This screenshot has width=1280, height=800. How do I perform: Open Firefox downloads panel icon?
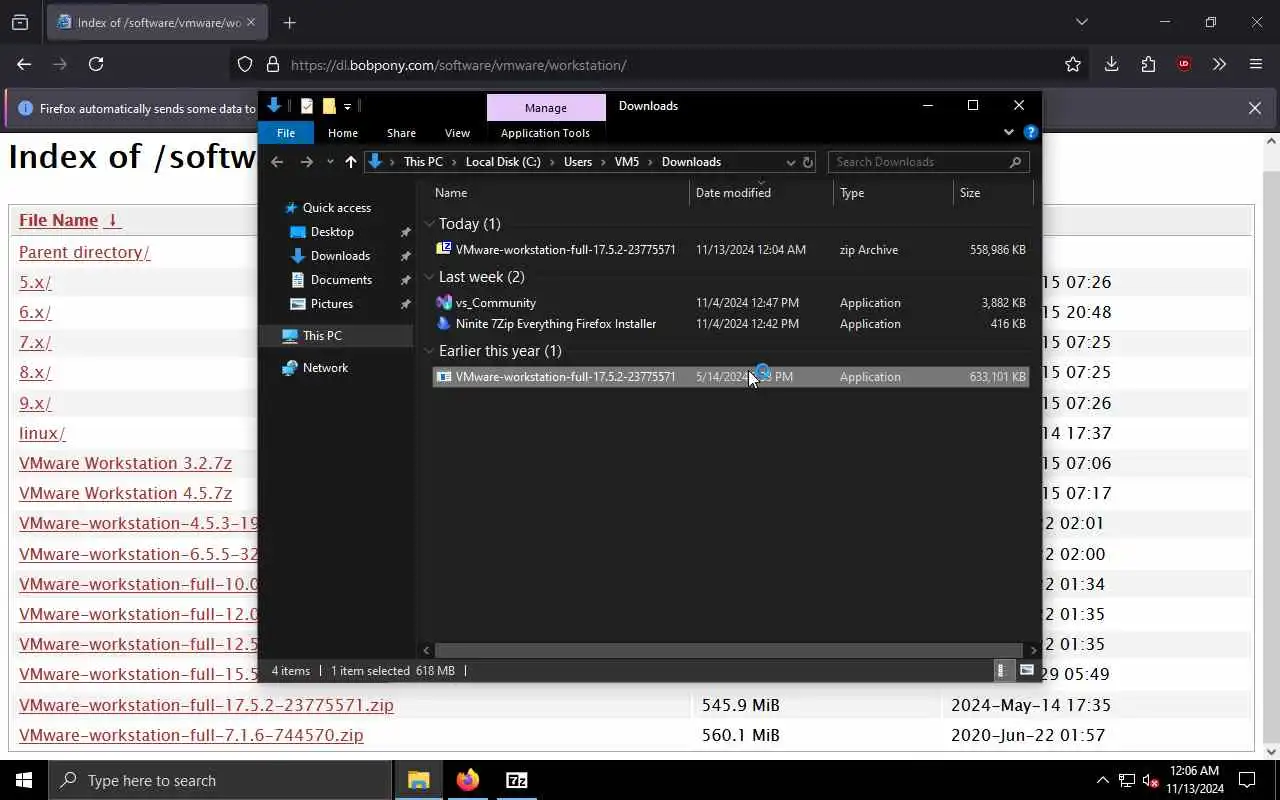(x=1111, y=64)
